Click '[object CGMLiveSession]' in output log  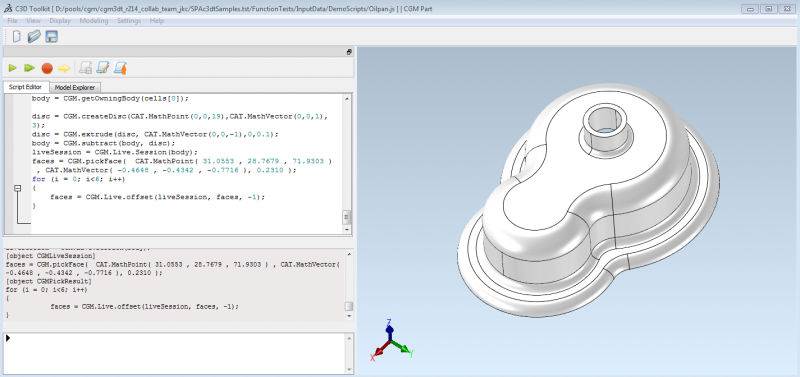pos(51,255)
